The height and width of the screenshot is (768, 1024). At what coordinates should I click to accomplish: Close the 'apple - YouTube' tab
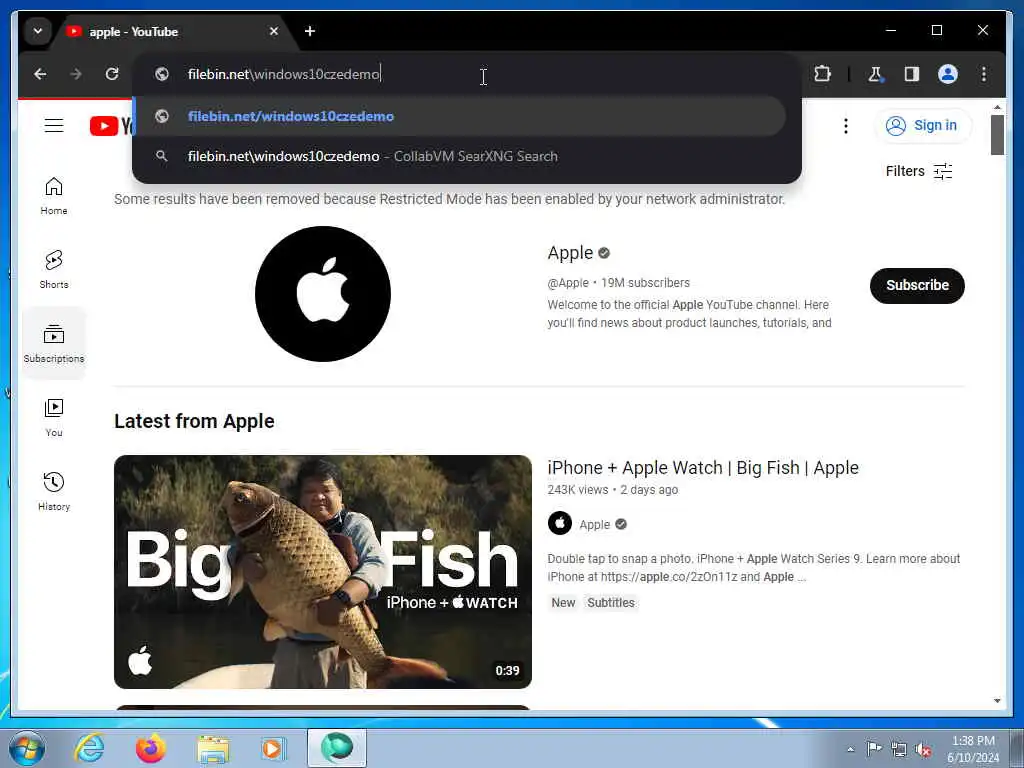click(274, 31)
